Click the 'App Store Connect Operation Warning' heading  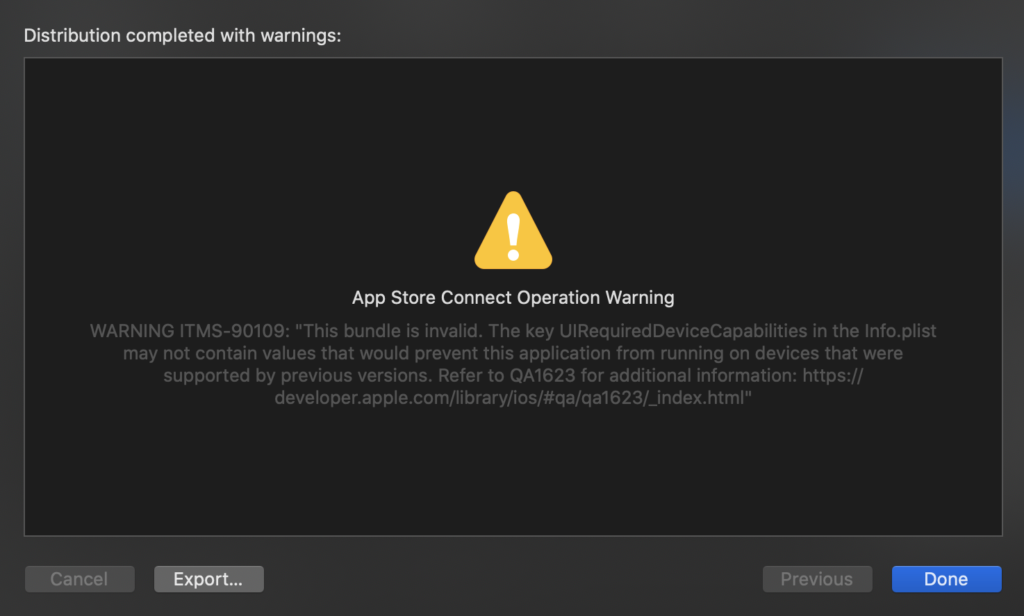(x=512, y=297)
